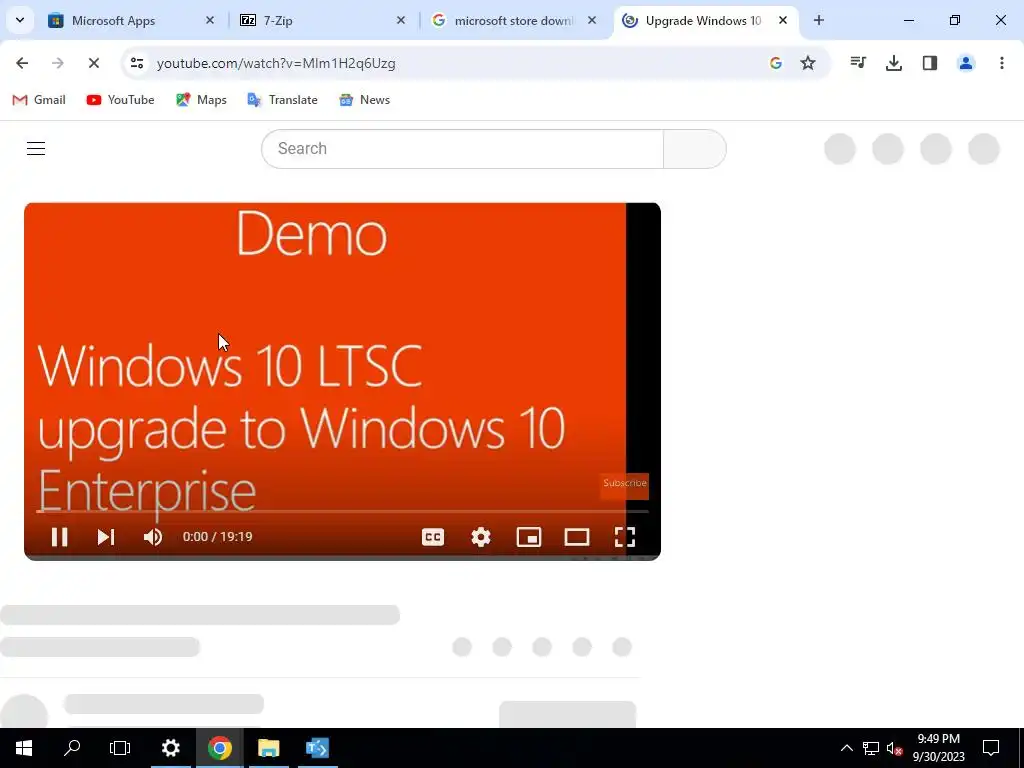Close the microsoft store download tab
Viewport: 1024px width, 768px height.
tap(592, 21)
